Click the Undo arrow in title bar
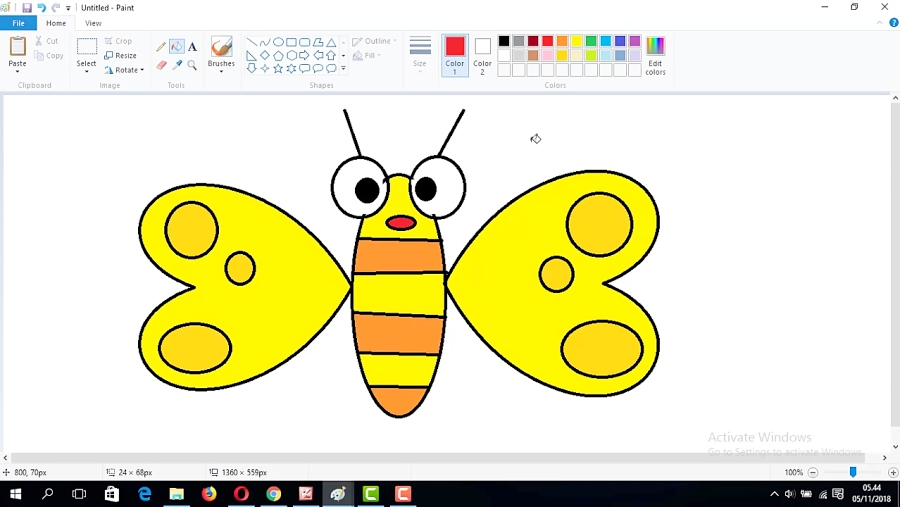This screenshot has height=507, width=900. tap(41, 7)
